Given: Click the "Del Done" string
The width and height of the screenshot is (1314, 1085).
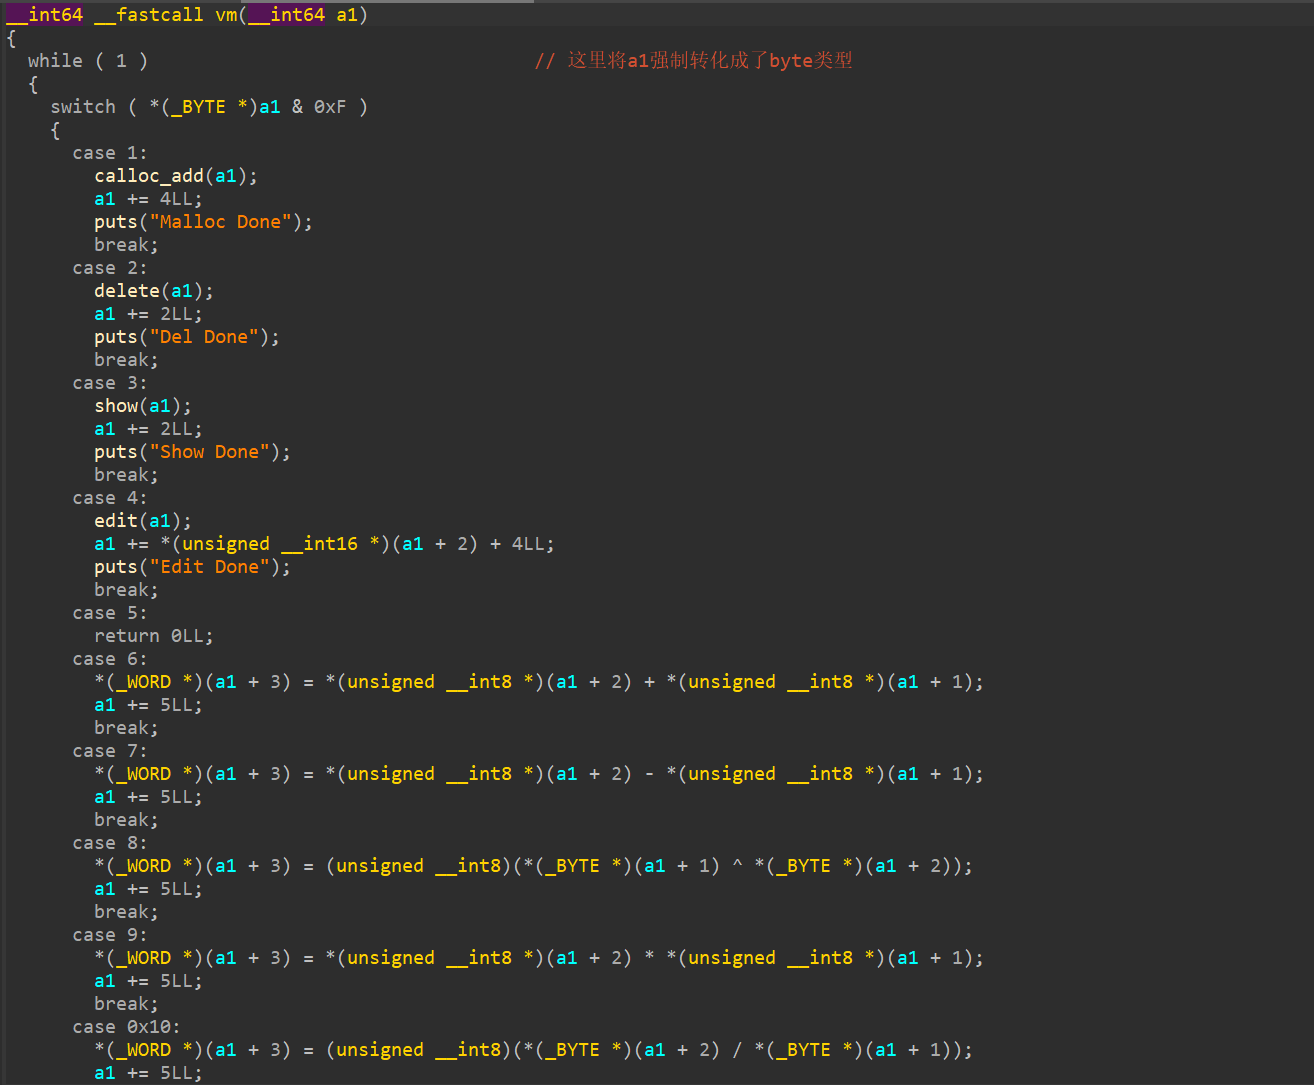Looking at the screenshot, I should click(204, 337).
